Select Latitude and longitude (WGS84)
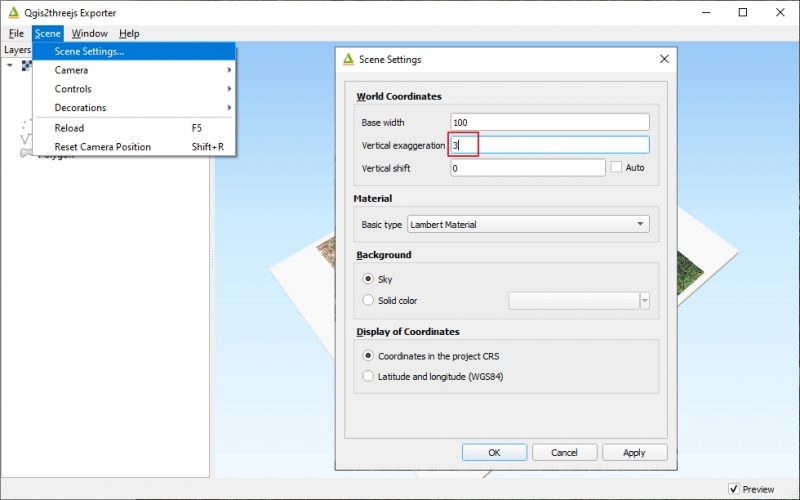The width and height of the screenshot is (800, 500). click(368, 377)
